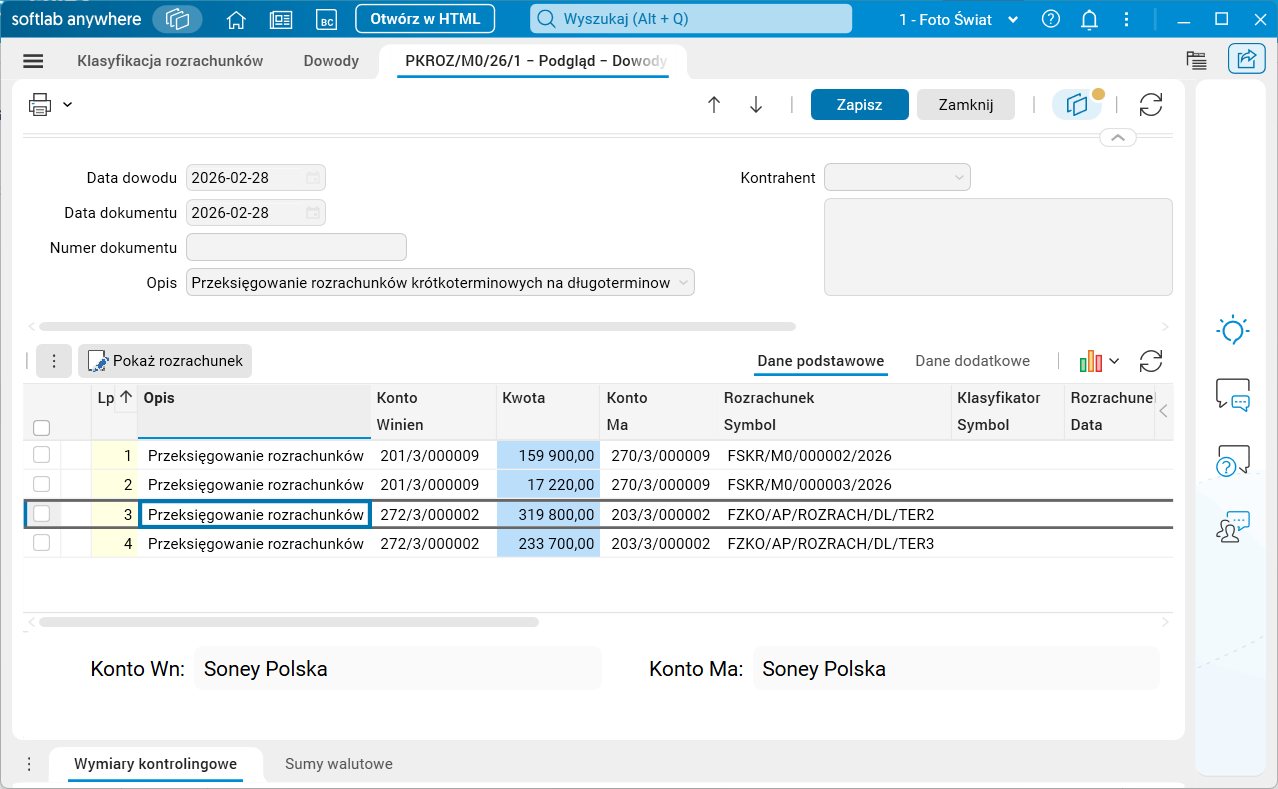Check the row with amount 17 220,00

pos(42,484)
